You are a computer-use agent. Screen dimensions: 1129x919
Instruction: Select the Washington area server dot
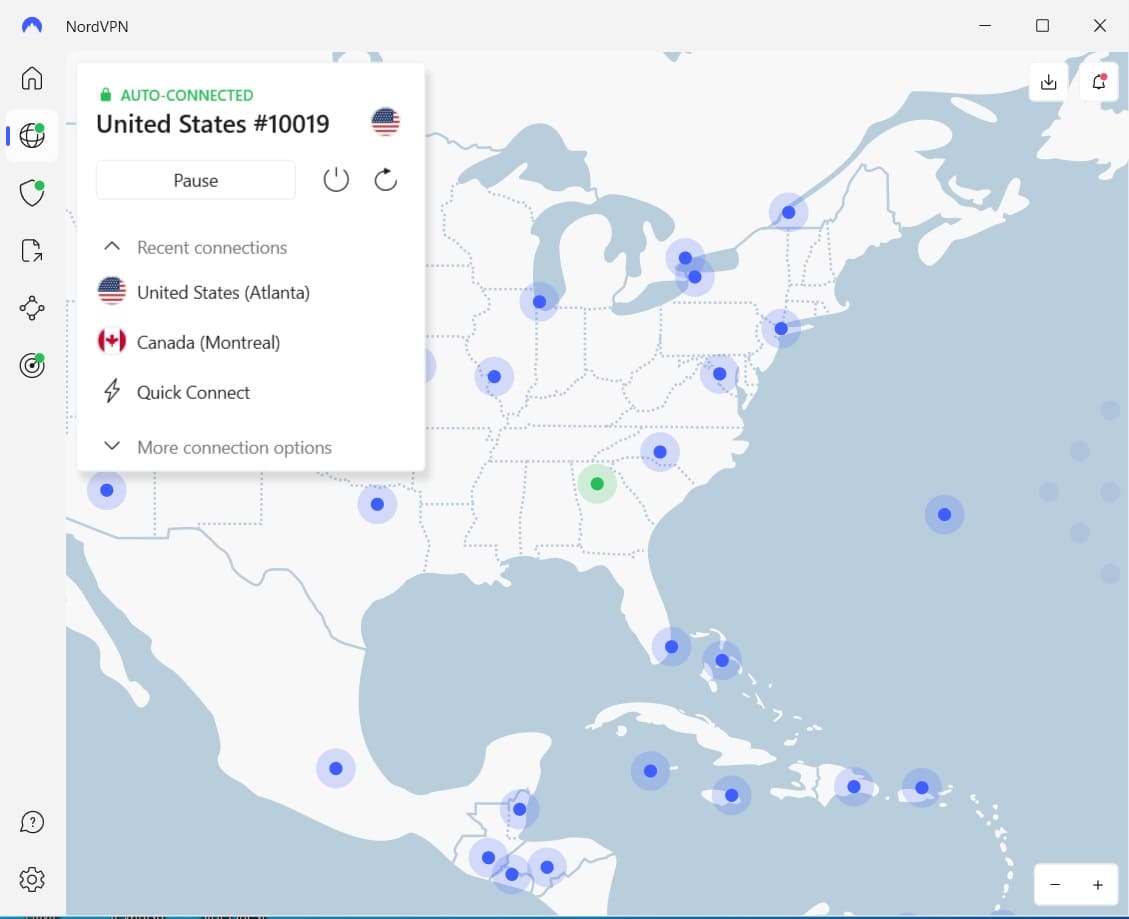pyautogui.click(x=719, y=374)
